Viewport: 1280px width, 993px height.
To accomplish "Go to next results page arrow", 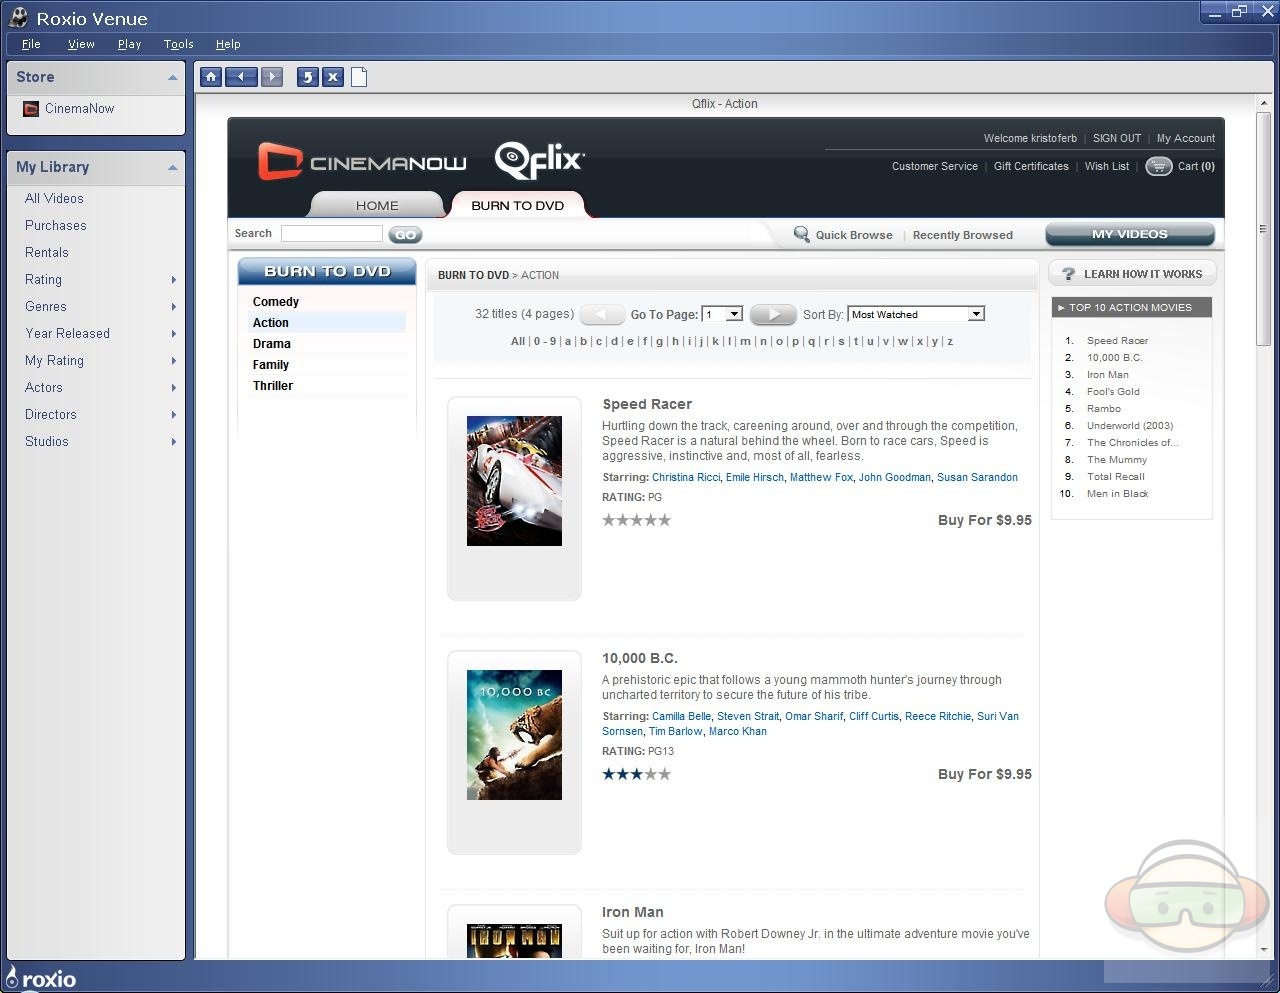I will [772, 314].
